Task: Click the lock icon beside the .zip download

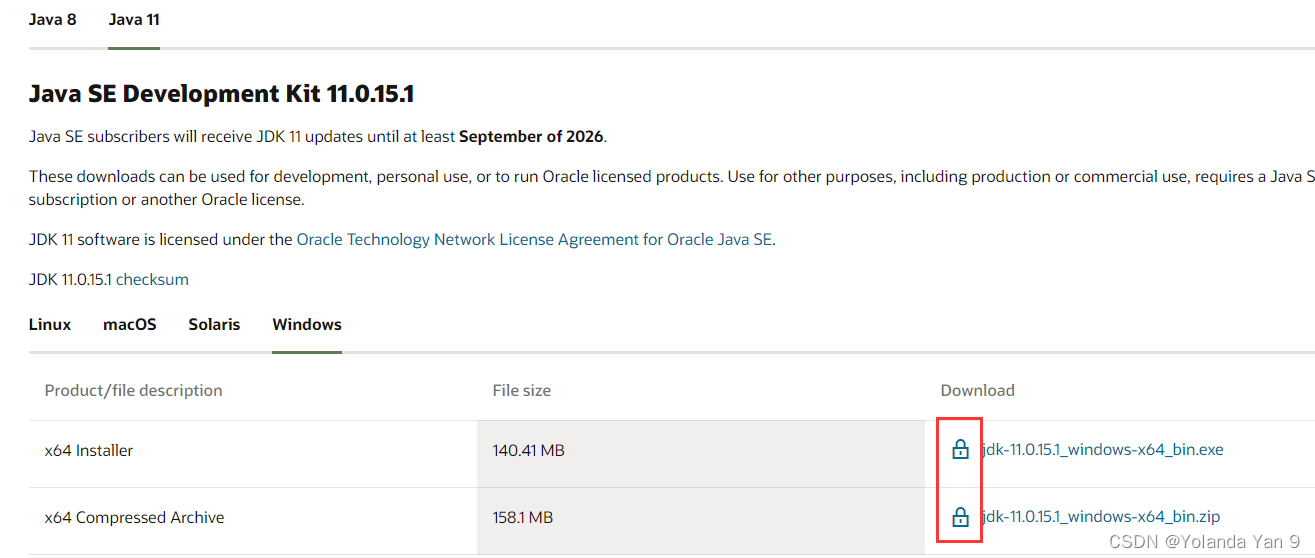Action: click(x=960, y=517)
